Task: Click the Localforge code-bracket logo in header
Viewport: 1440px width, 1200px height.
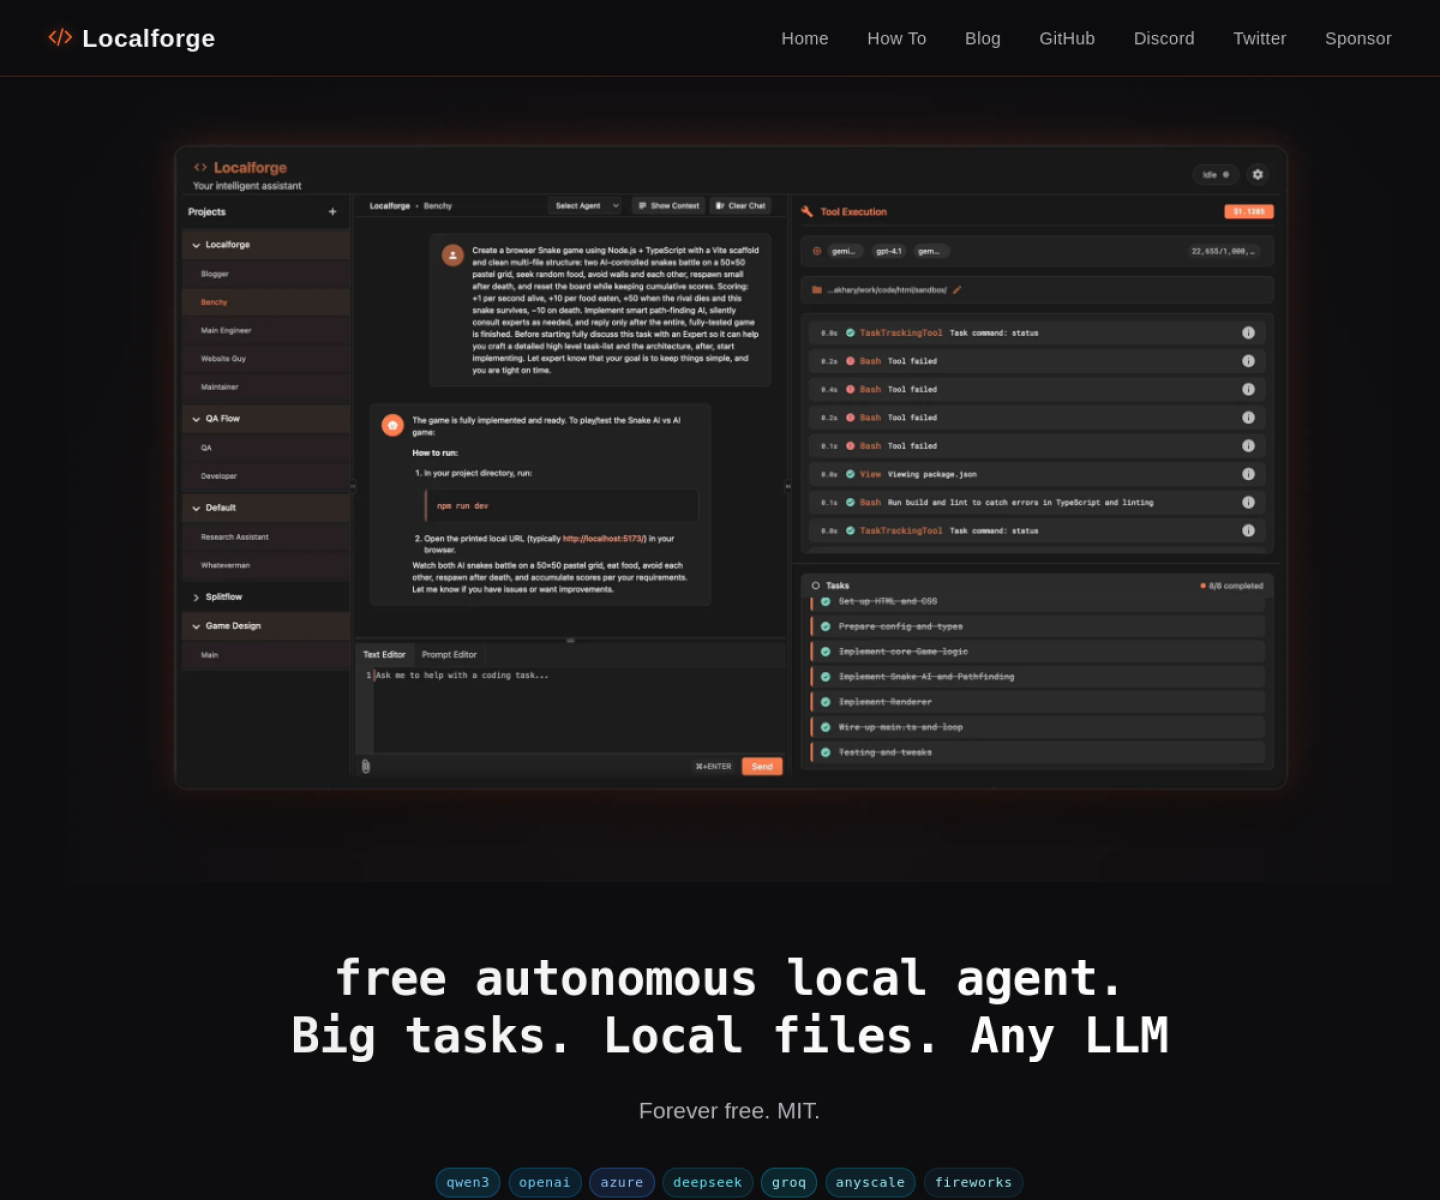Action: point(60,38)
